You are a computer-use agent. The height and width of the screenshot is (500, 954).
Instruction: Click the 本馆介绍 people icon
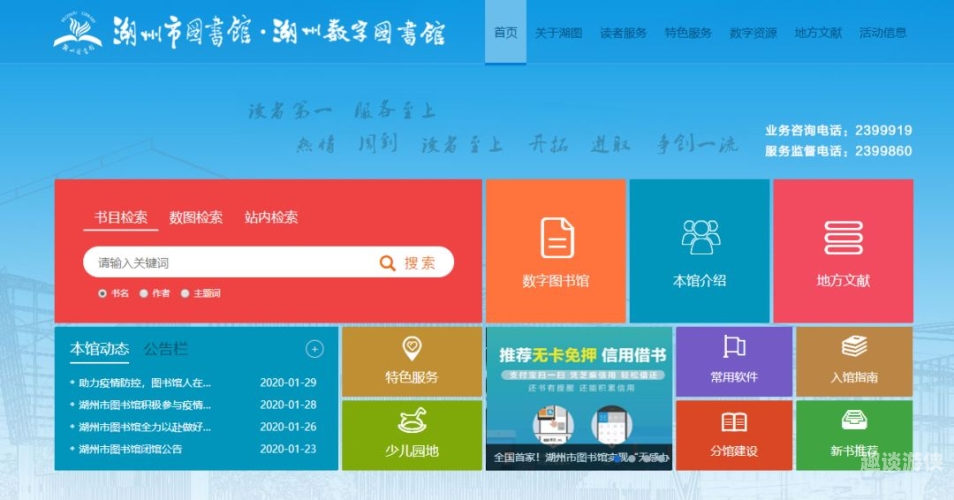[x=700, y=237]
